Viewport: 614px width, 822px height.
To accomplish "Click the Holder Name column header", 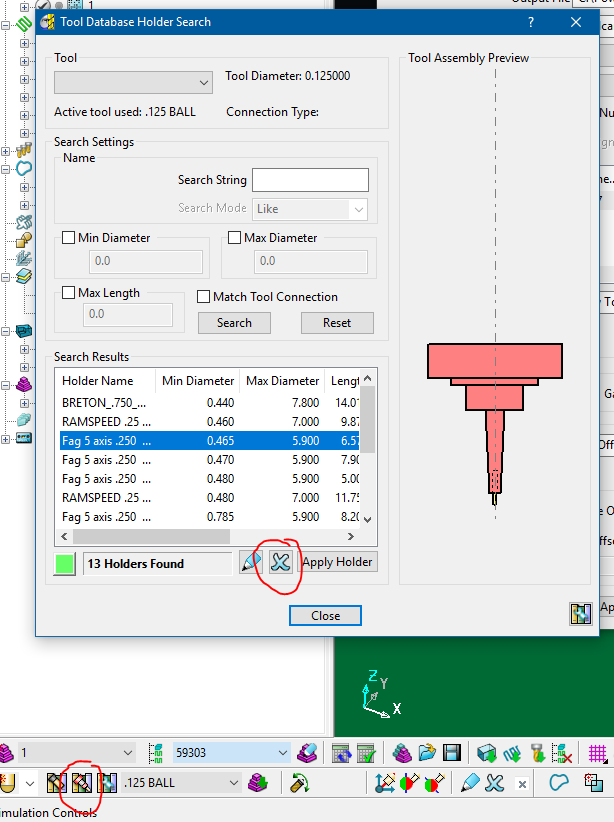I will click(x=105, y=381).
